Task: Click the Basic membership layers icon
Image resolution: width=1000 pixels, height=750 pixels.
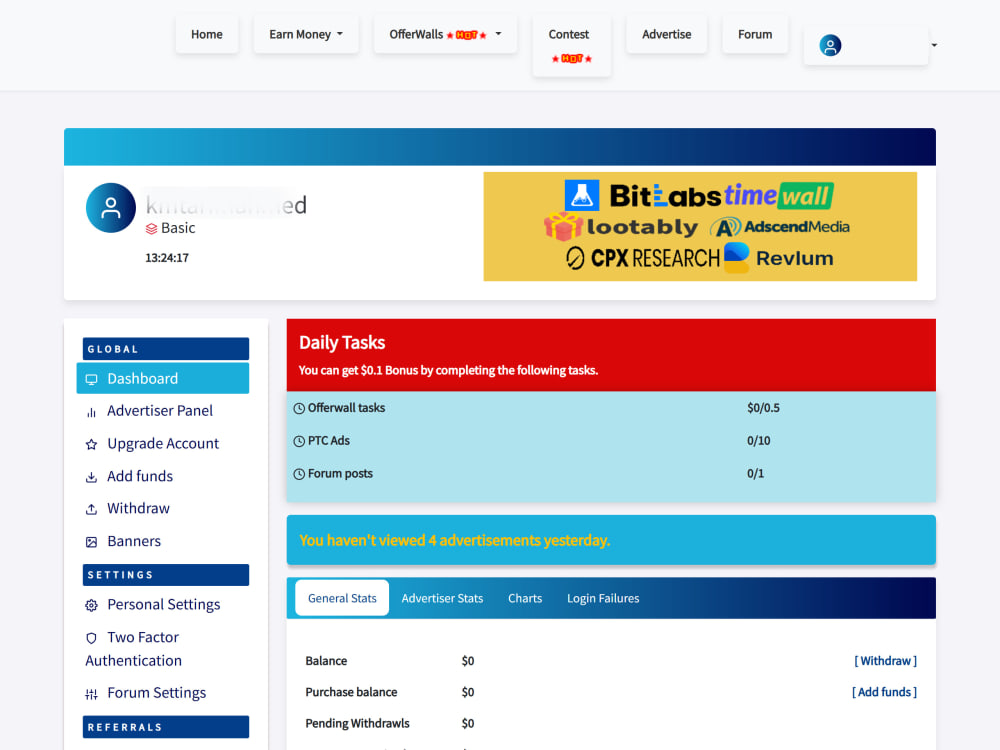Action: coord(151,228)
